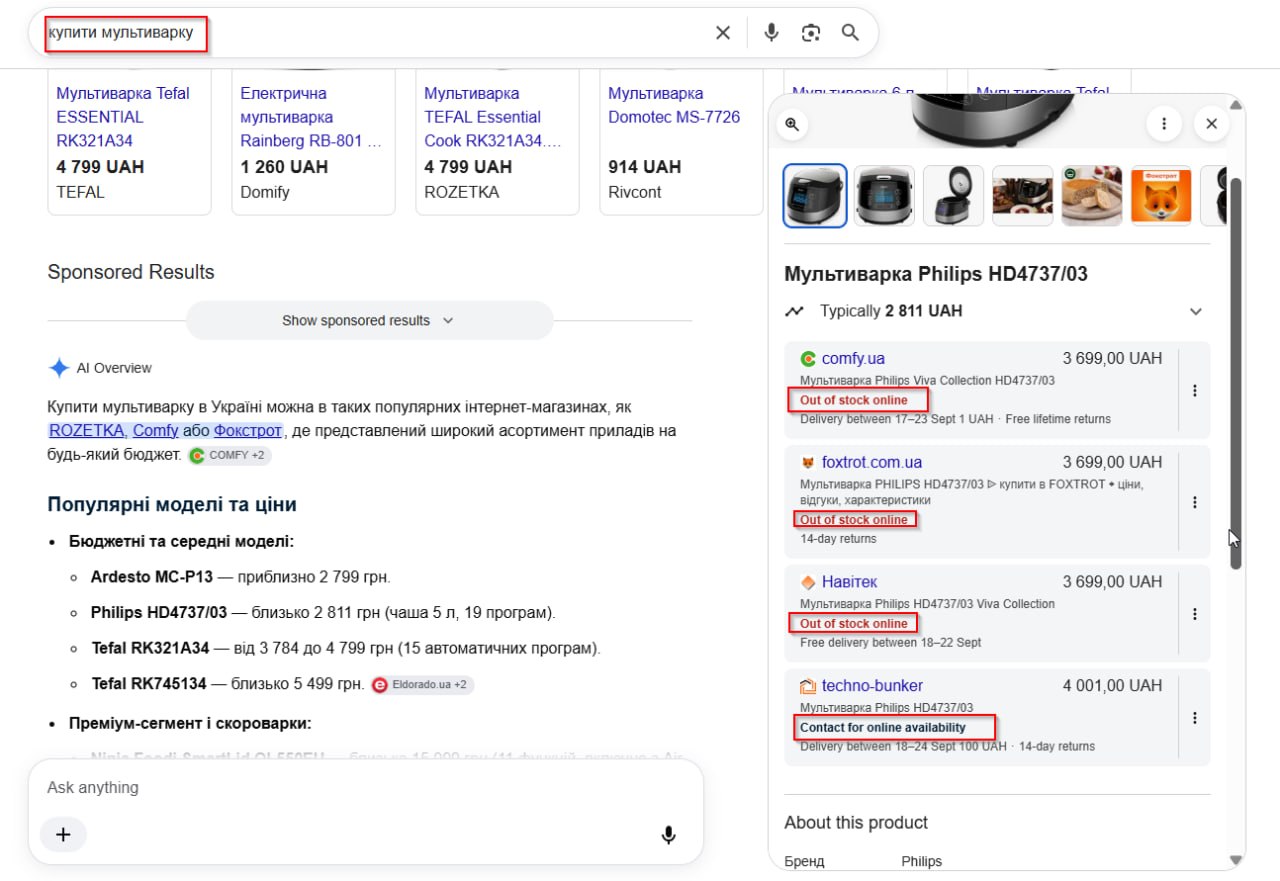The height and width of the screenshot is (881, 1280).
Task: Click the Sponsored Results heading
Action: (x=131, y=272)
